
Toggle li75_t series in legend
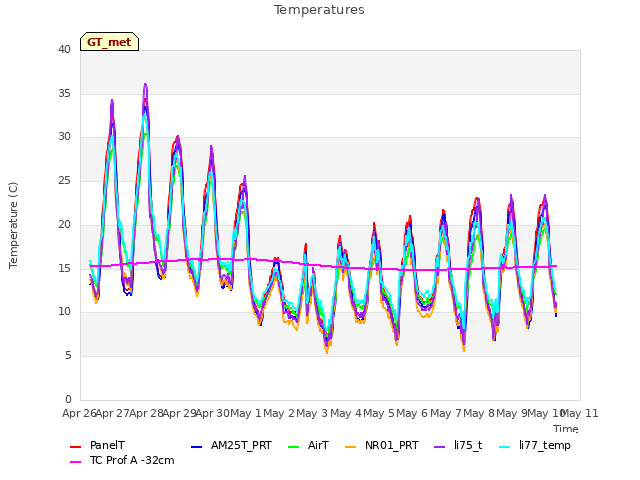(458, 445)
